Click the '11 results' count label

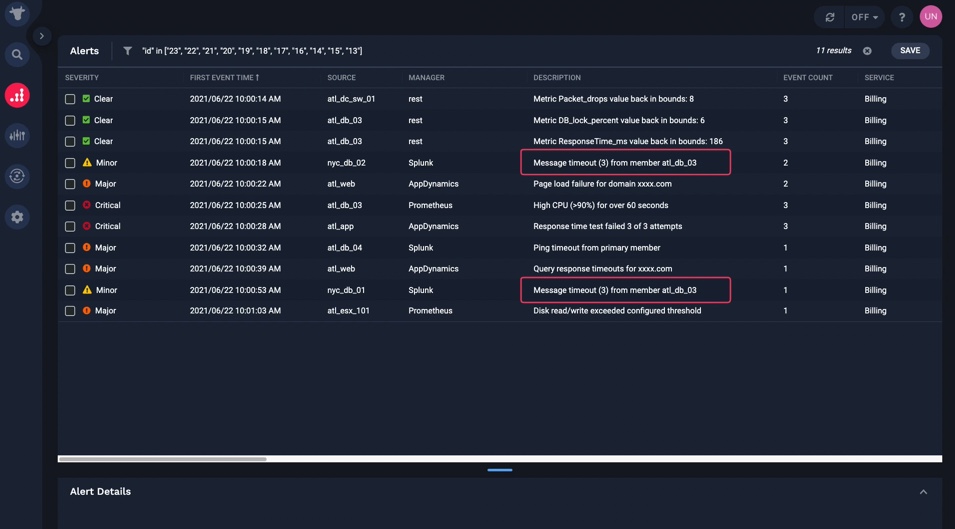click(833, 51)
